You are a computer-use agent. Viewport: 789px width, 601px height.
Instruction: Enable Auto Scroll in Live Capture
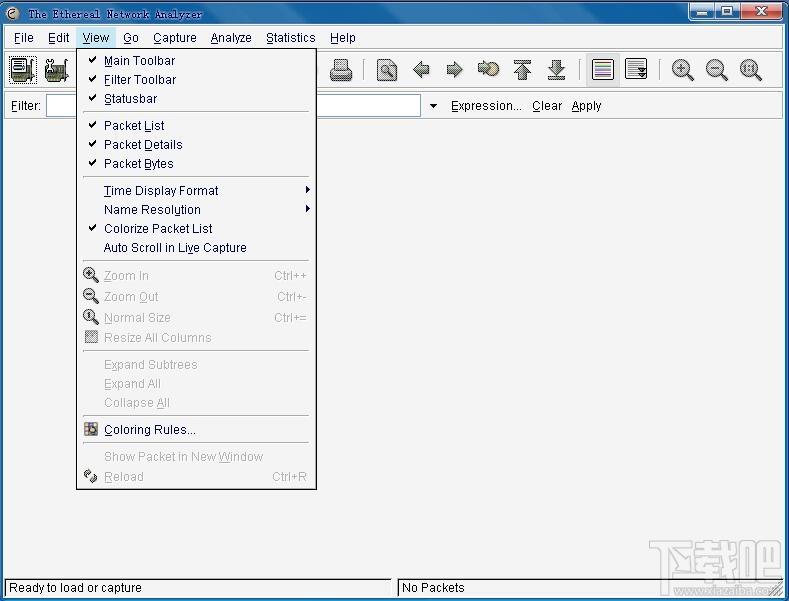196,248
